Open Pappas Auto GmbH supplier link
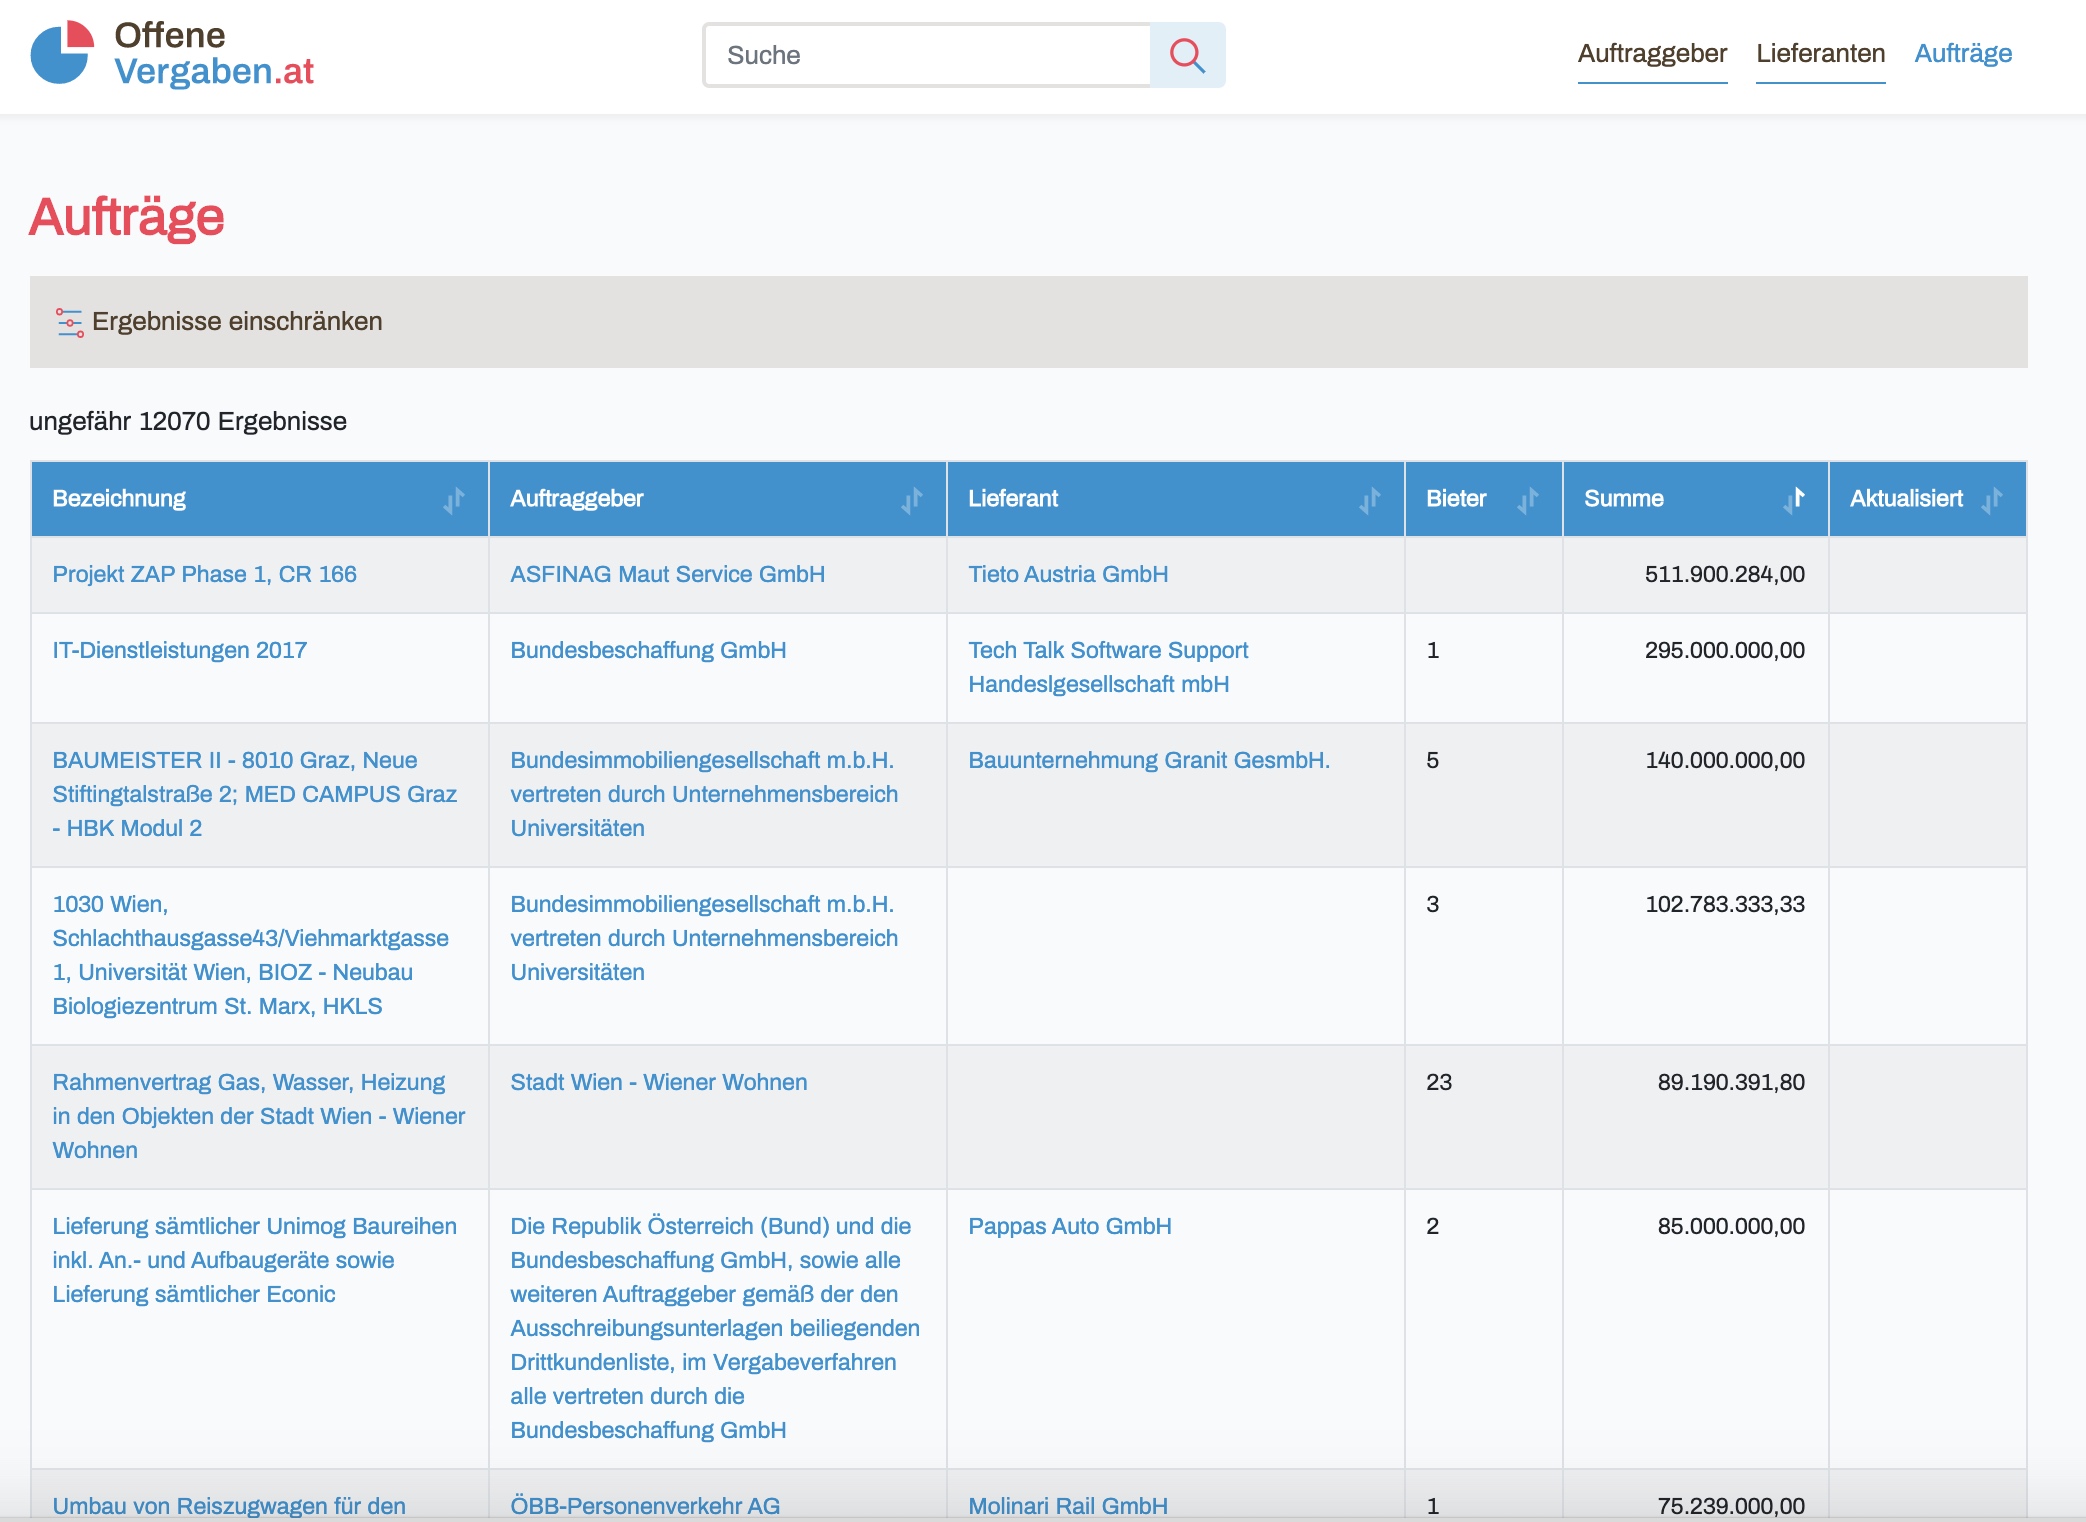The height and width of the screenshot is (1522, 2086). (x=1070, y=1226)
